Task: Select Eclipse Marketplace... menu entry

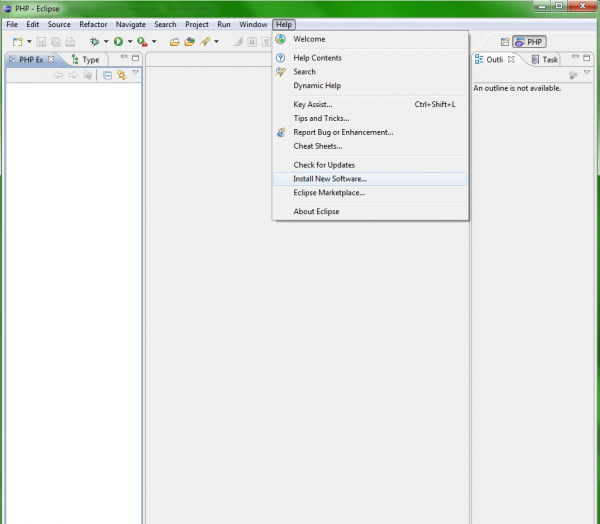Action: (370, 193)
